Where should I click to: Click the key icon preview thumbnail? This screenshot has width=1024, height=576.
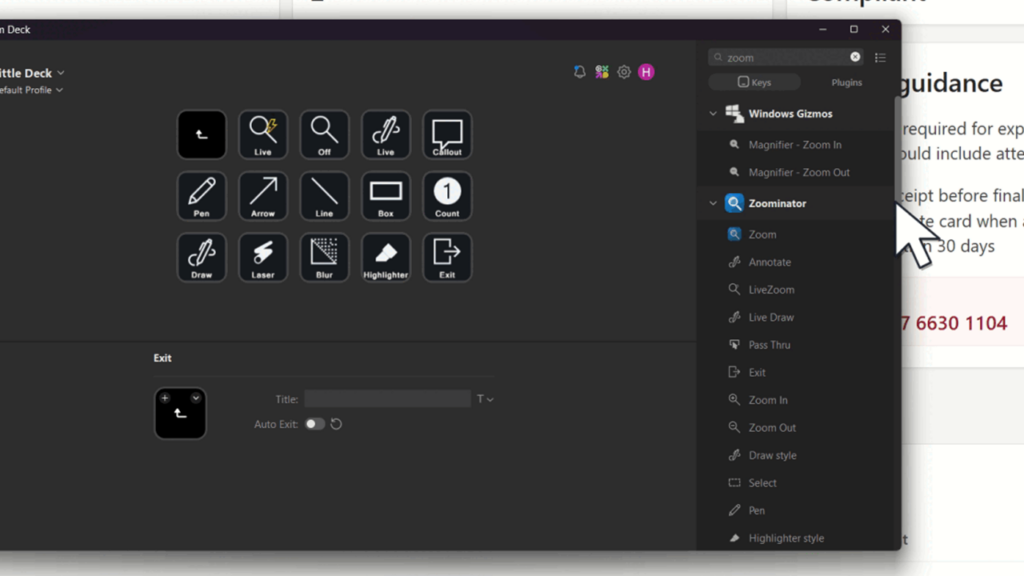click(x=180, y=413)
